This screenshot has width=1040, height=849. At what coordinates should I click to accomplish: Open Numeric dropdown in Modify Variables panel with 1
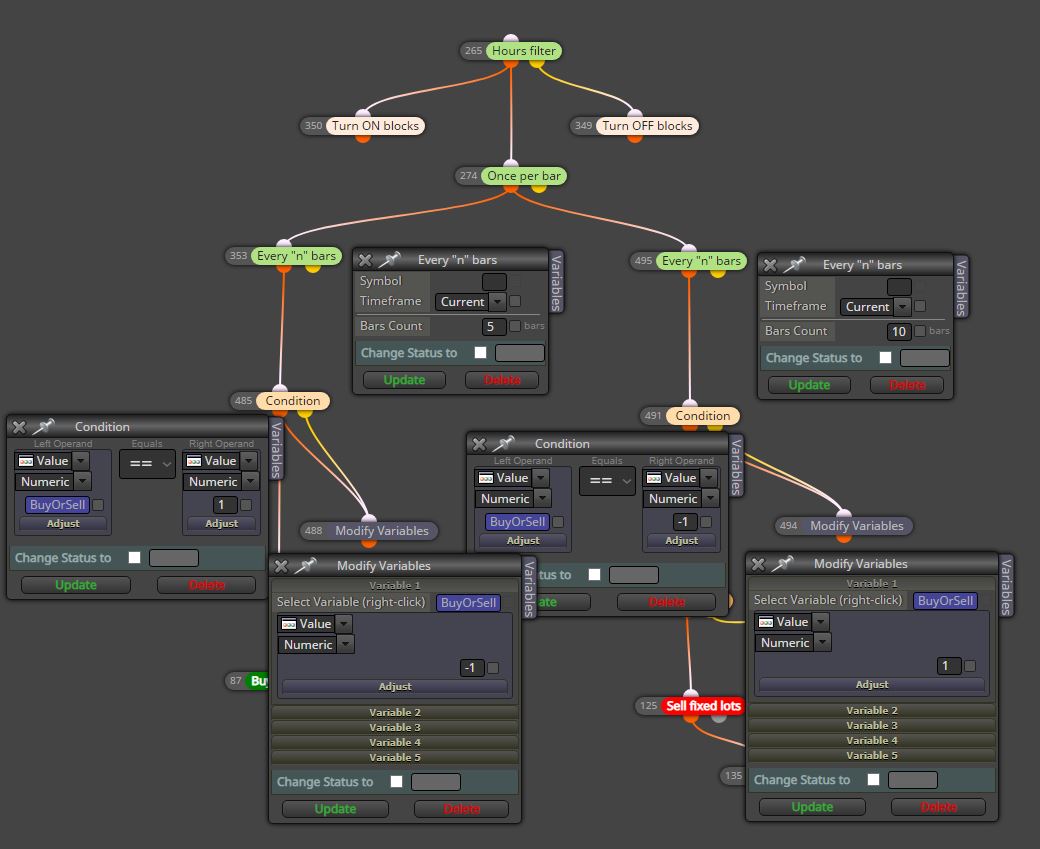pos(793,643)
